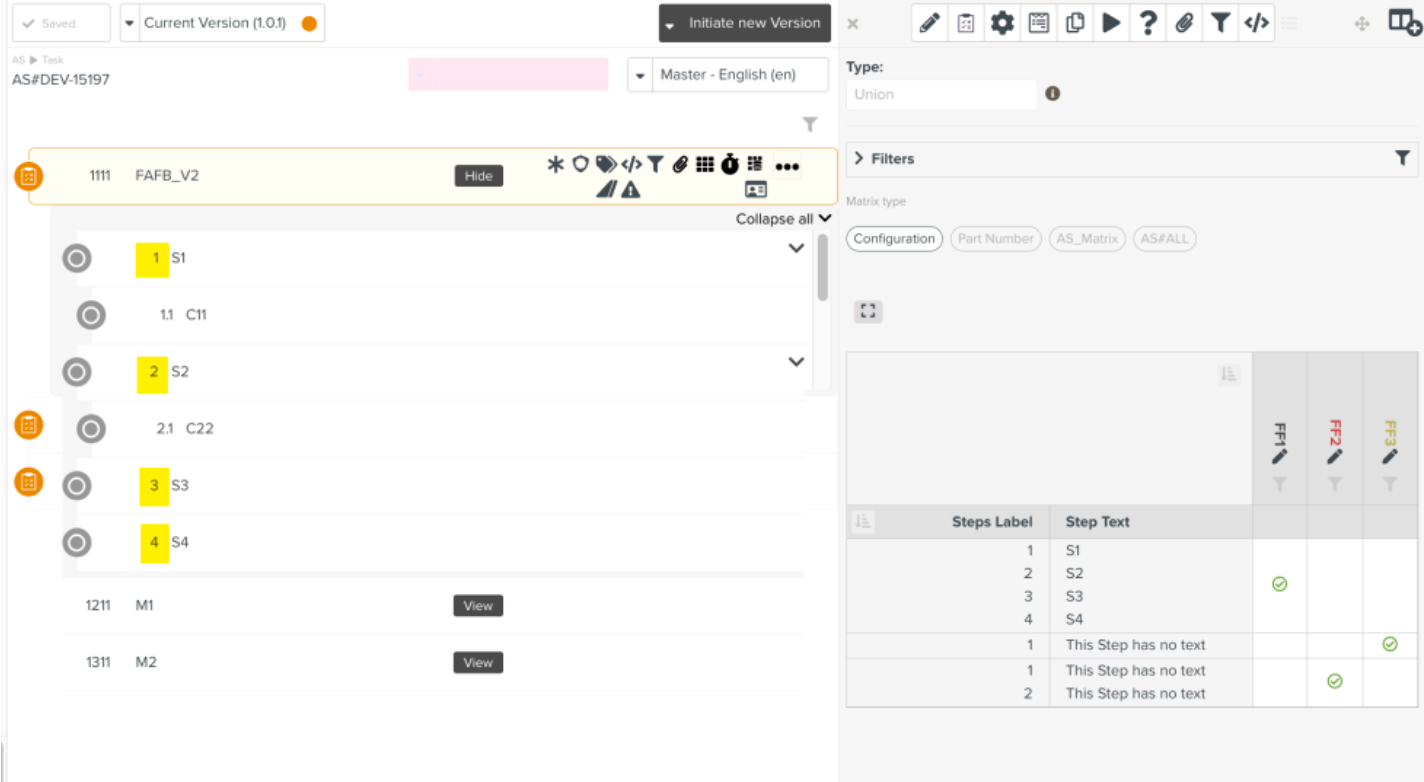Toggle the green check for FF2 column
1424x782 pixels.
click(x=1334, y=681)
